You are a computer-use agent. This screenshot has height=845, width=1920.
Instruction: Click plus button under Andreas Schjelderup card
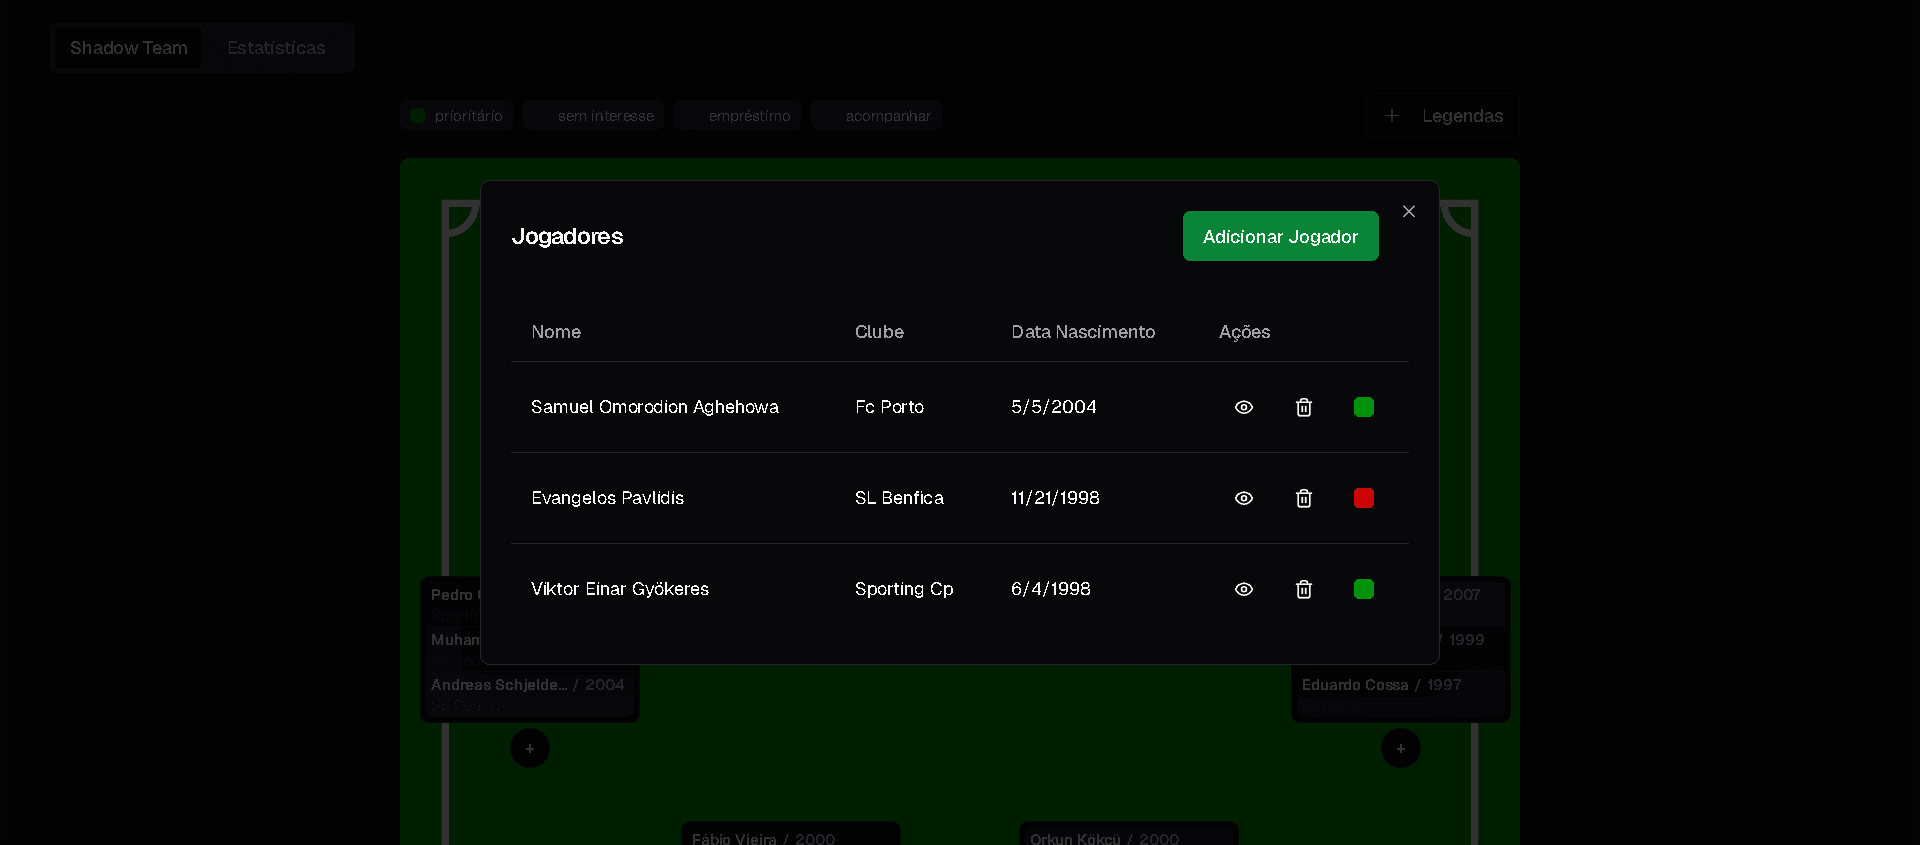[x=530, y=748]
